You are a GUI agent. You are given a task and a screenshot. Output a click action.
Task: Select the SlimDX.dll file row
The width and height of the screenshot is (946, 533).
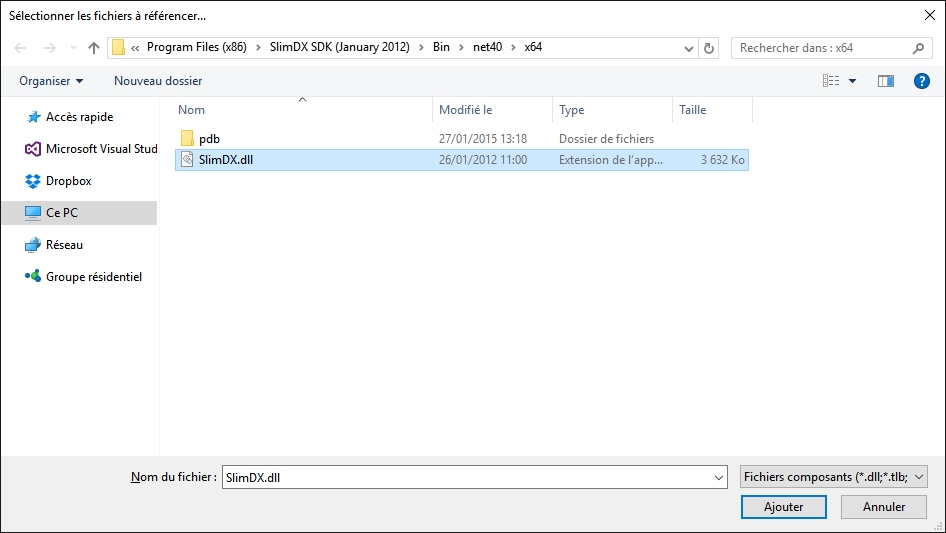tap(462, 160)
